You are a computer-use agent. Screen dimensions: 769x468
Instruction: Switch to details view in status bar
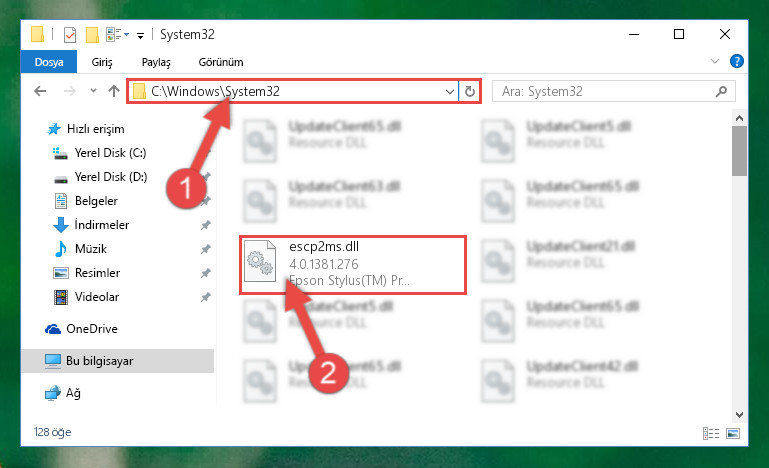pyautogui.click(x=711, y=433)
